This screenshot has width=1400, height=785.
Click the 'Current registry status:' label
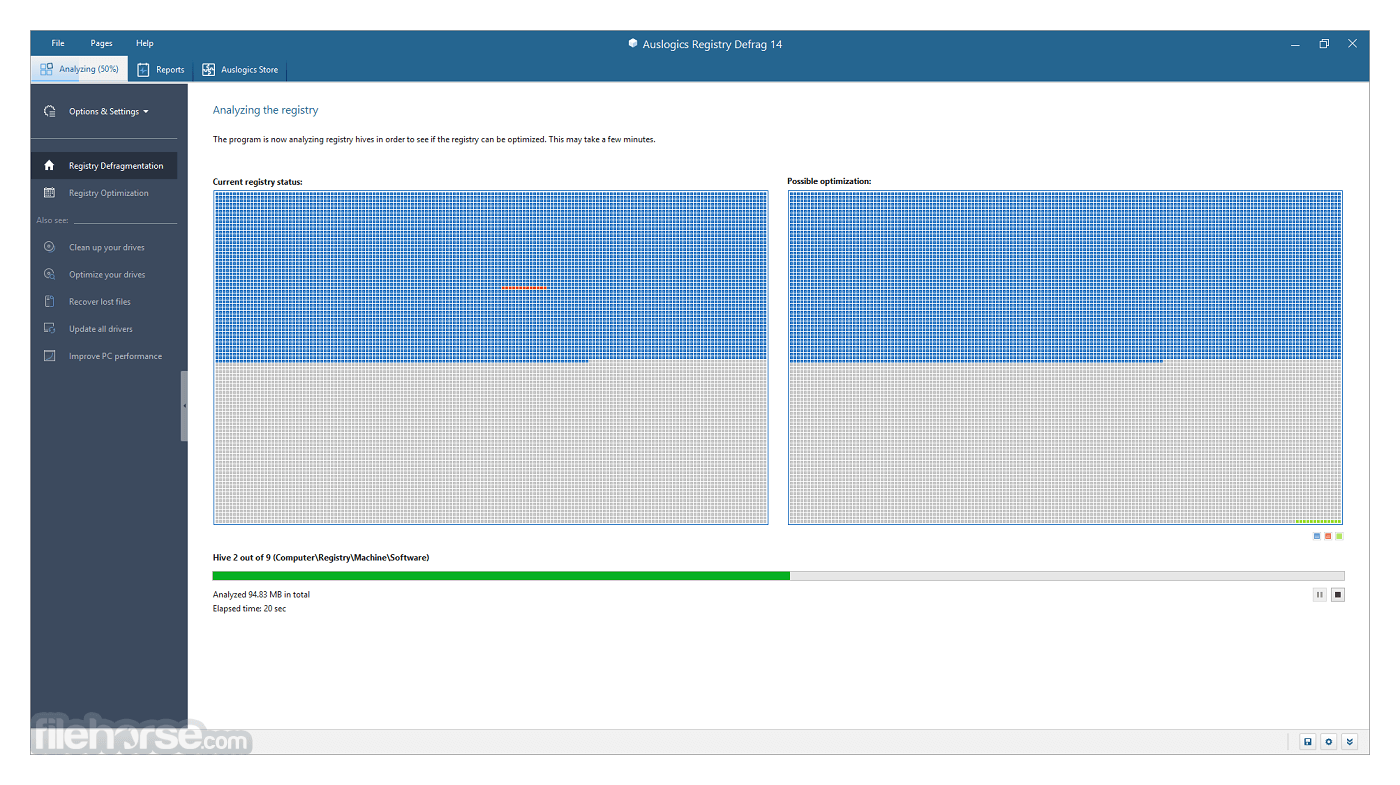click(x=258, y=182)
